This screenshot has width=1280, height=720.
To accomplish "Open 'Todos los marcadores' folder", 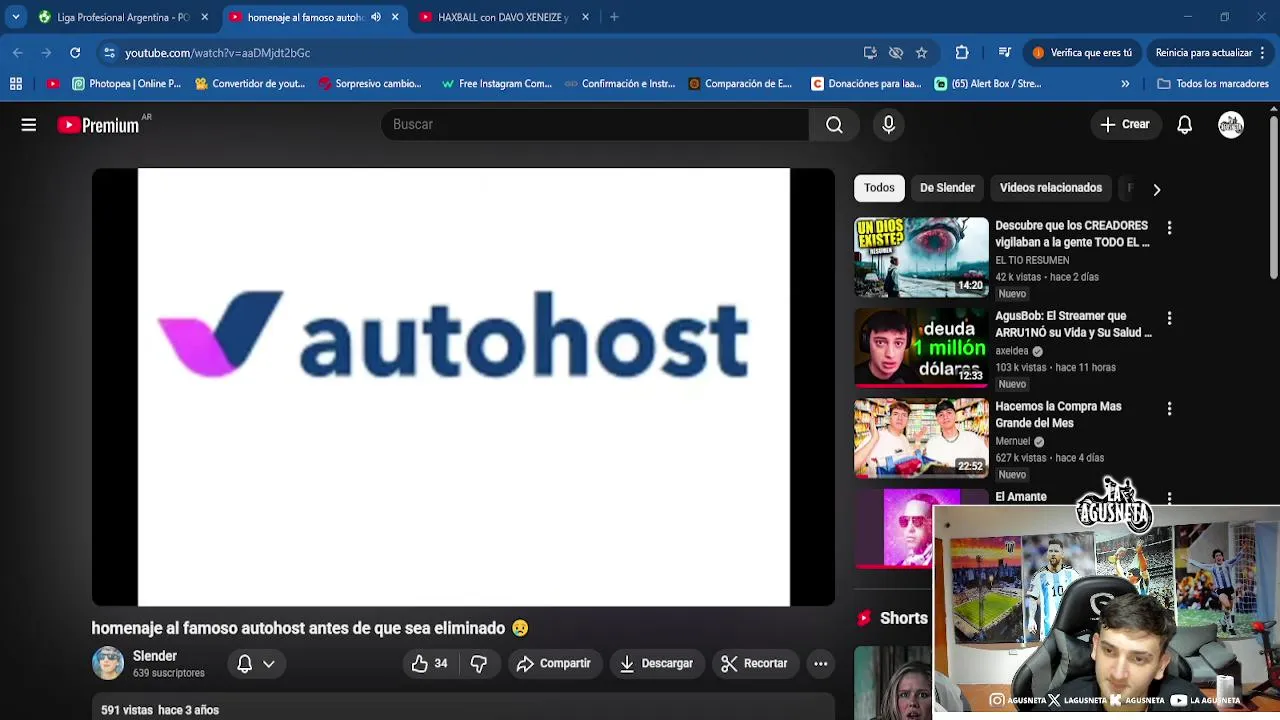I will [1212, 84].
